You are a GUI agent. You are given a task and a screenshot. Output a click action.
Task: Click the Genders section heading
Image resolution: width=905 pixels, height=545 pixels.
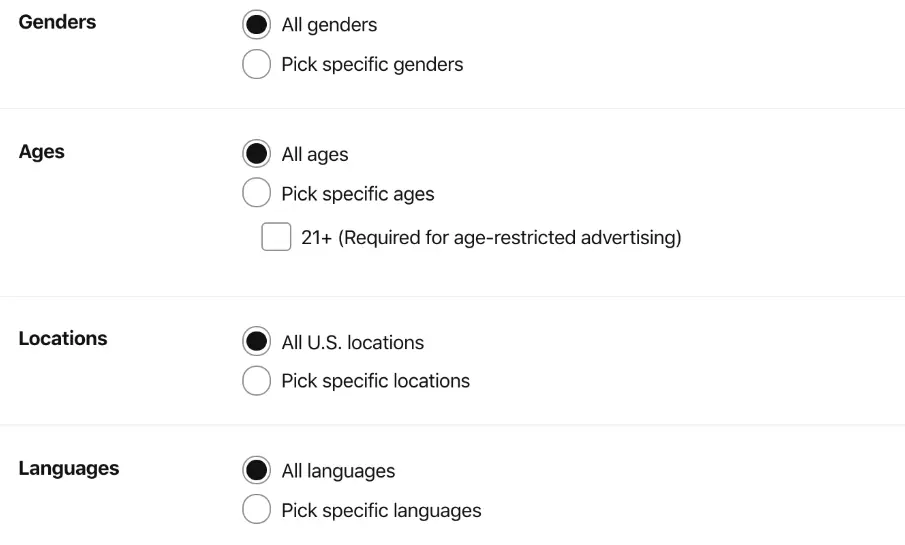tap(57, 22)
